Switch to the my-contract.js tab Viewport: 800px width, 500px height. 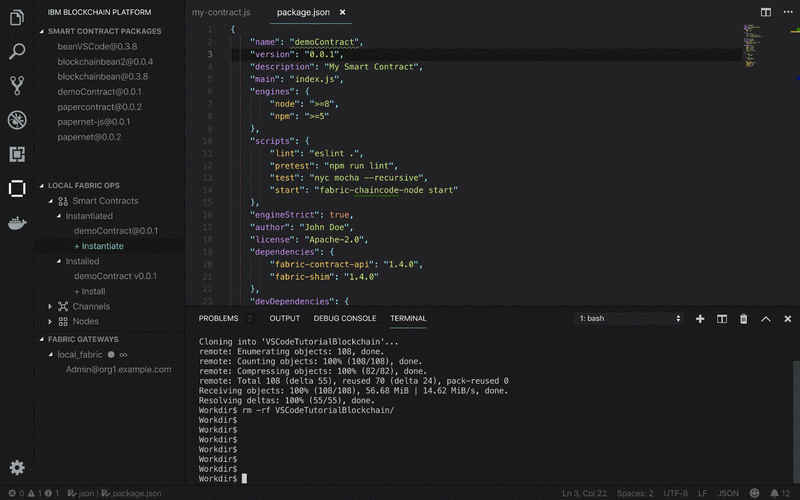tap(221, 13)
